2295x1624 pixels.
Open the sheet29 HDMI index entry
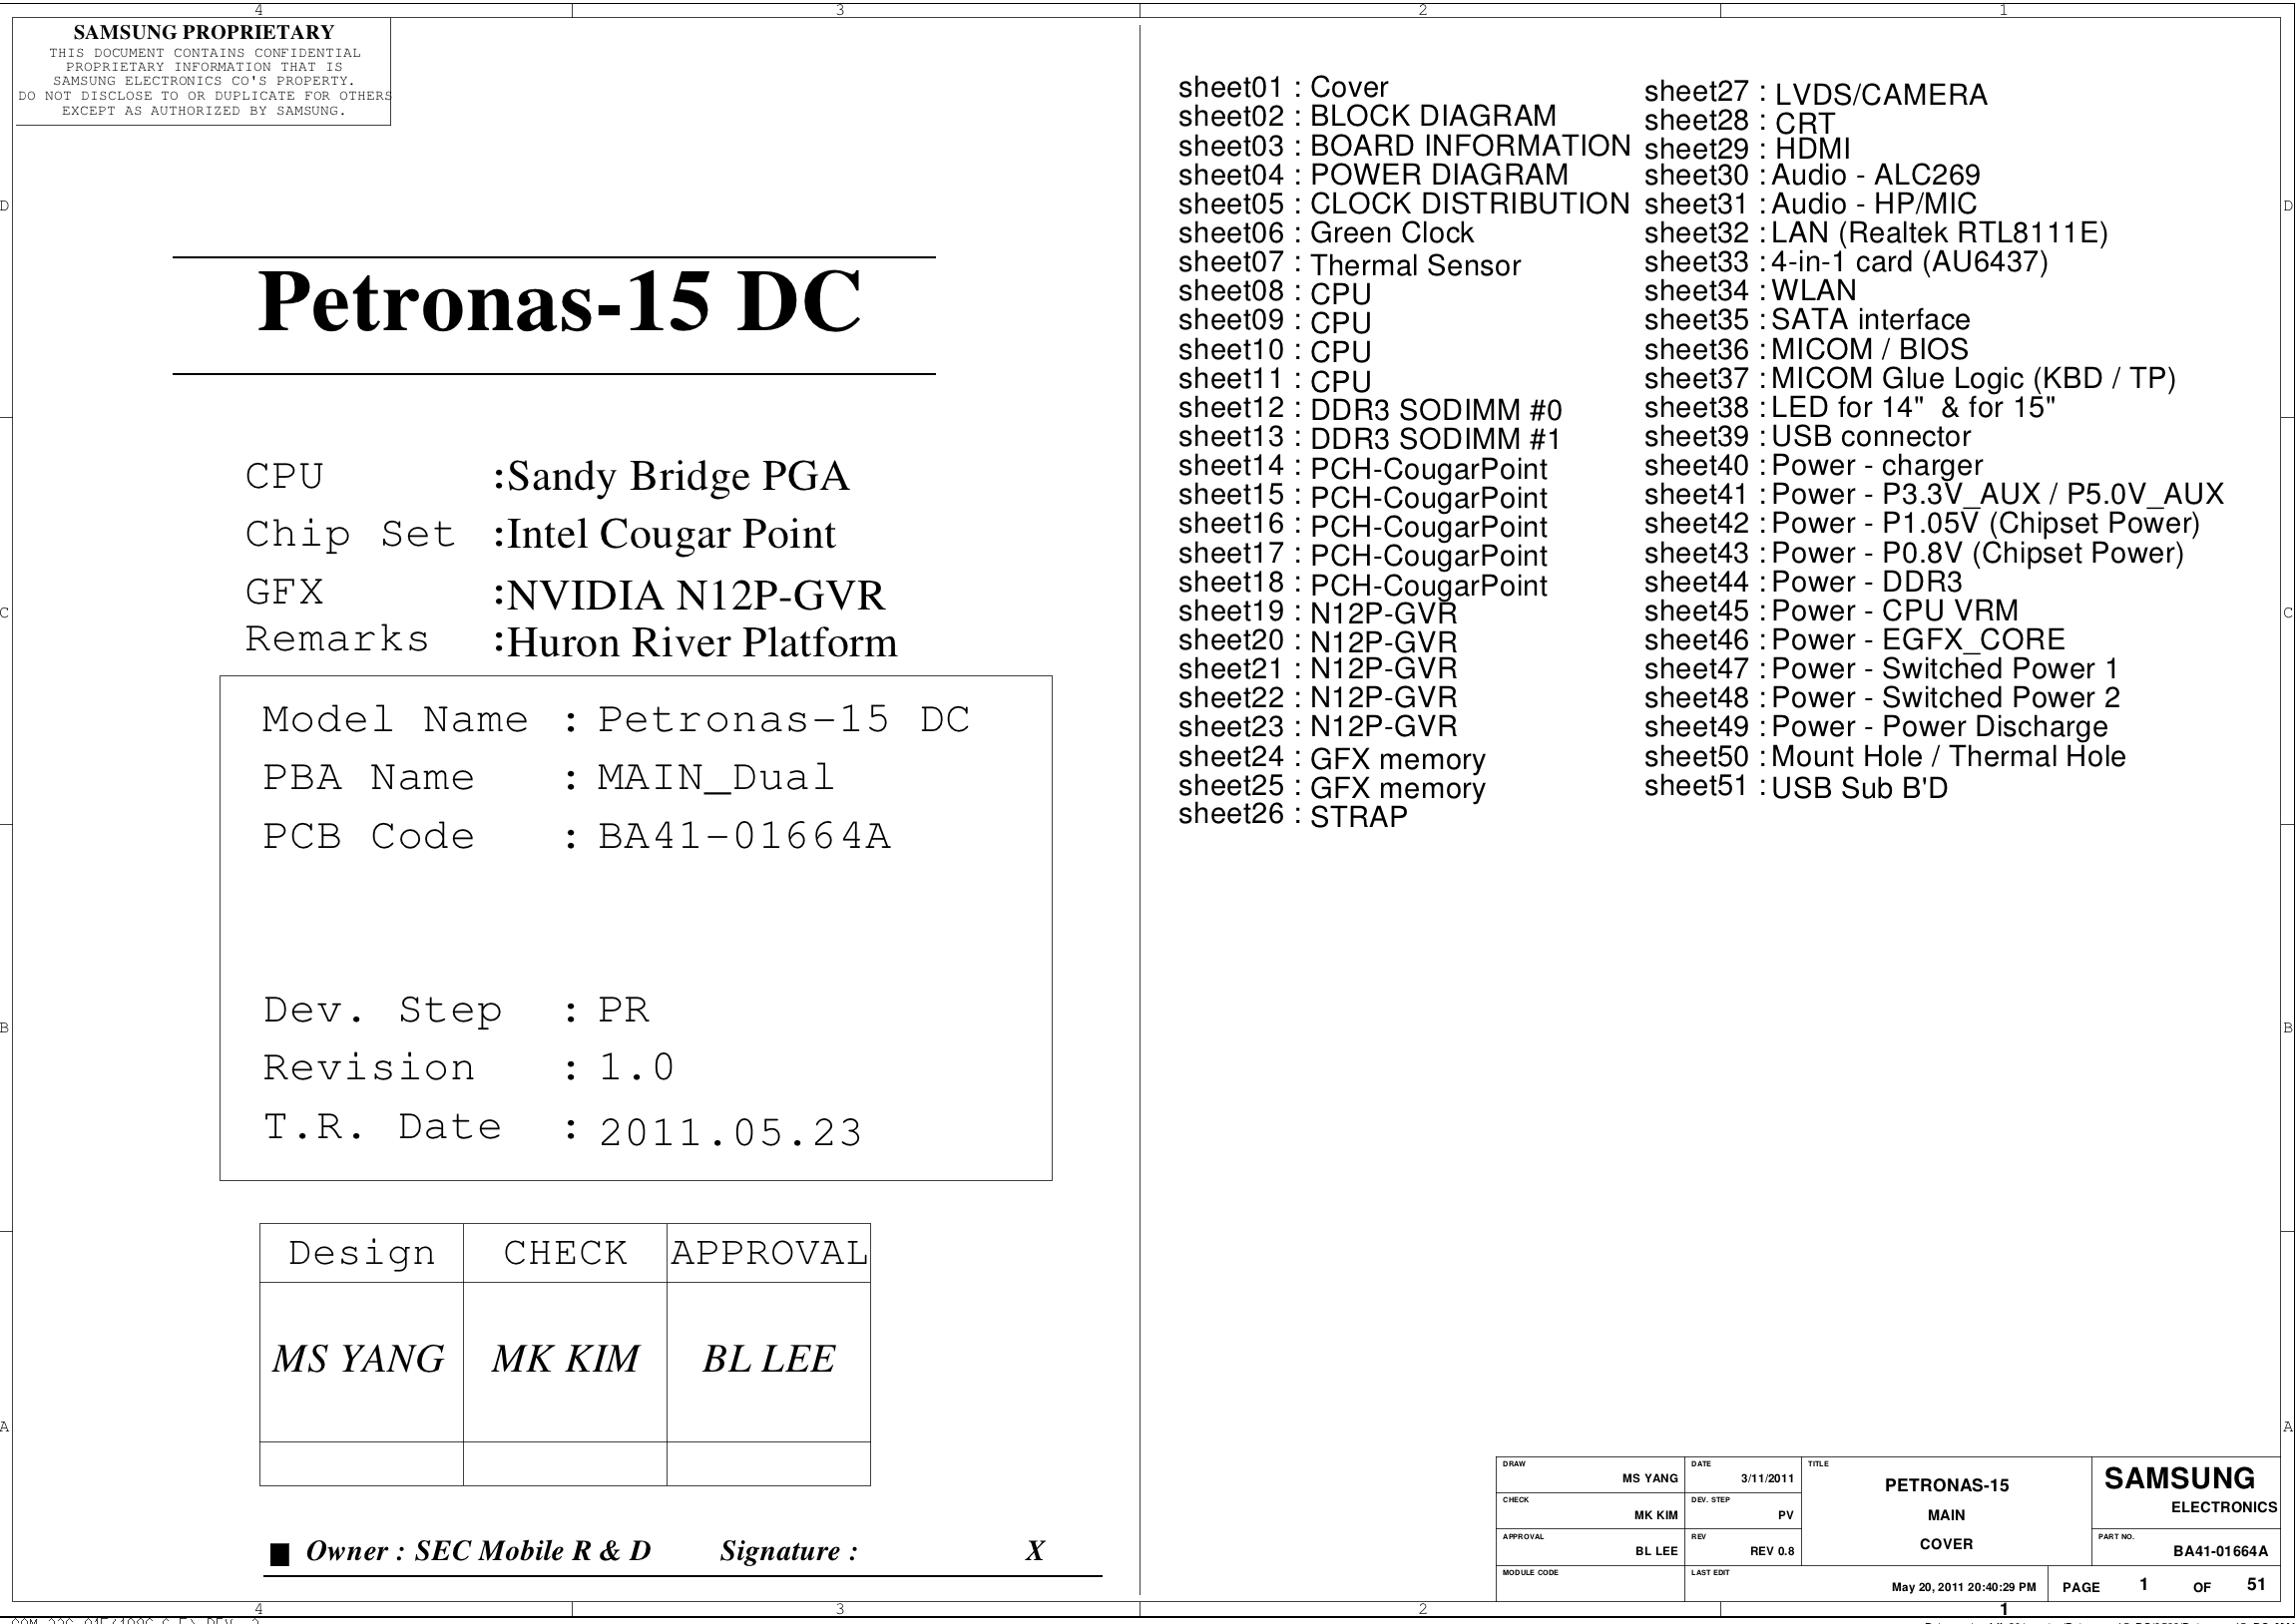click(1747, 149)
